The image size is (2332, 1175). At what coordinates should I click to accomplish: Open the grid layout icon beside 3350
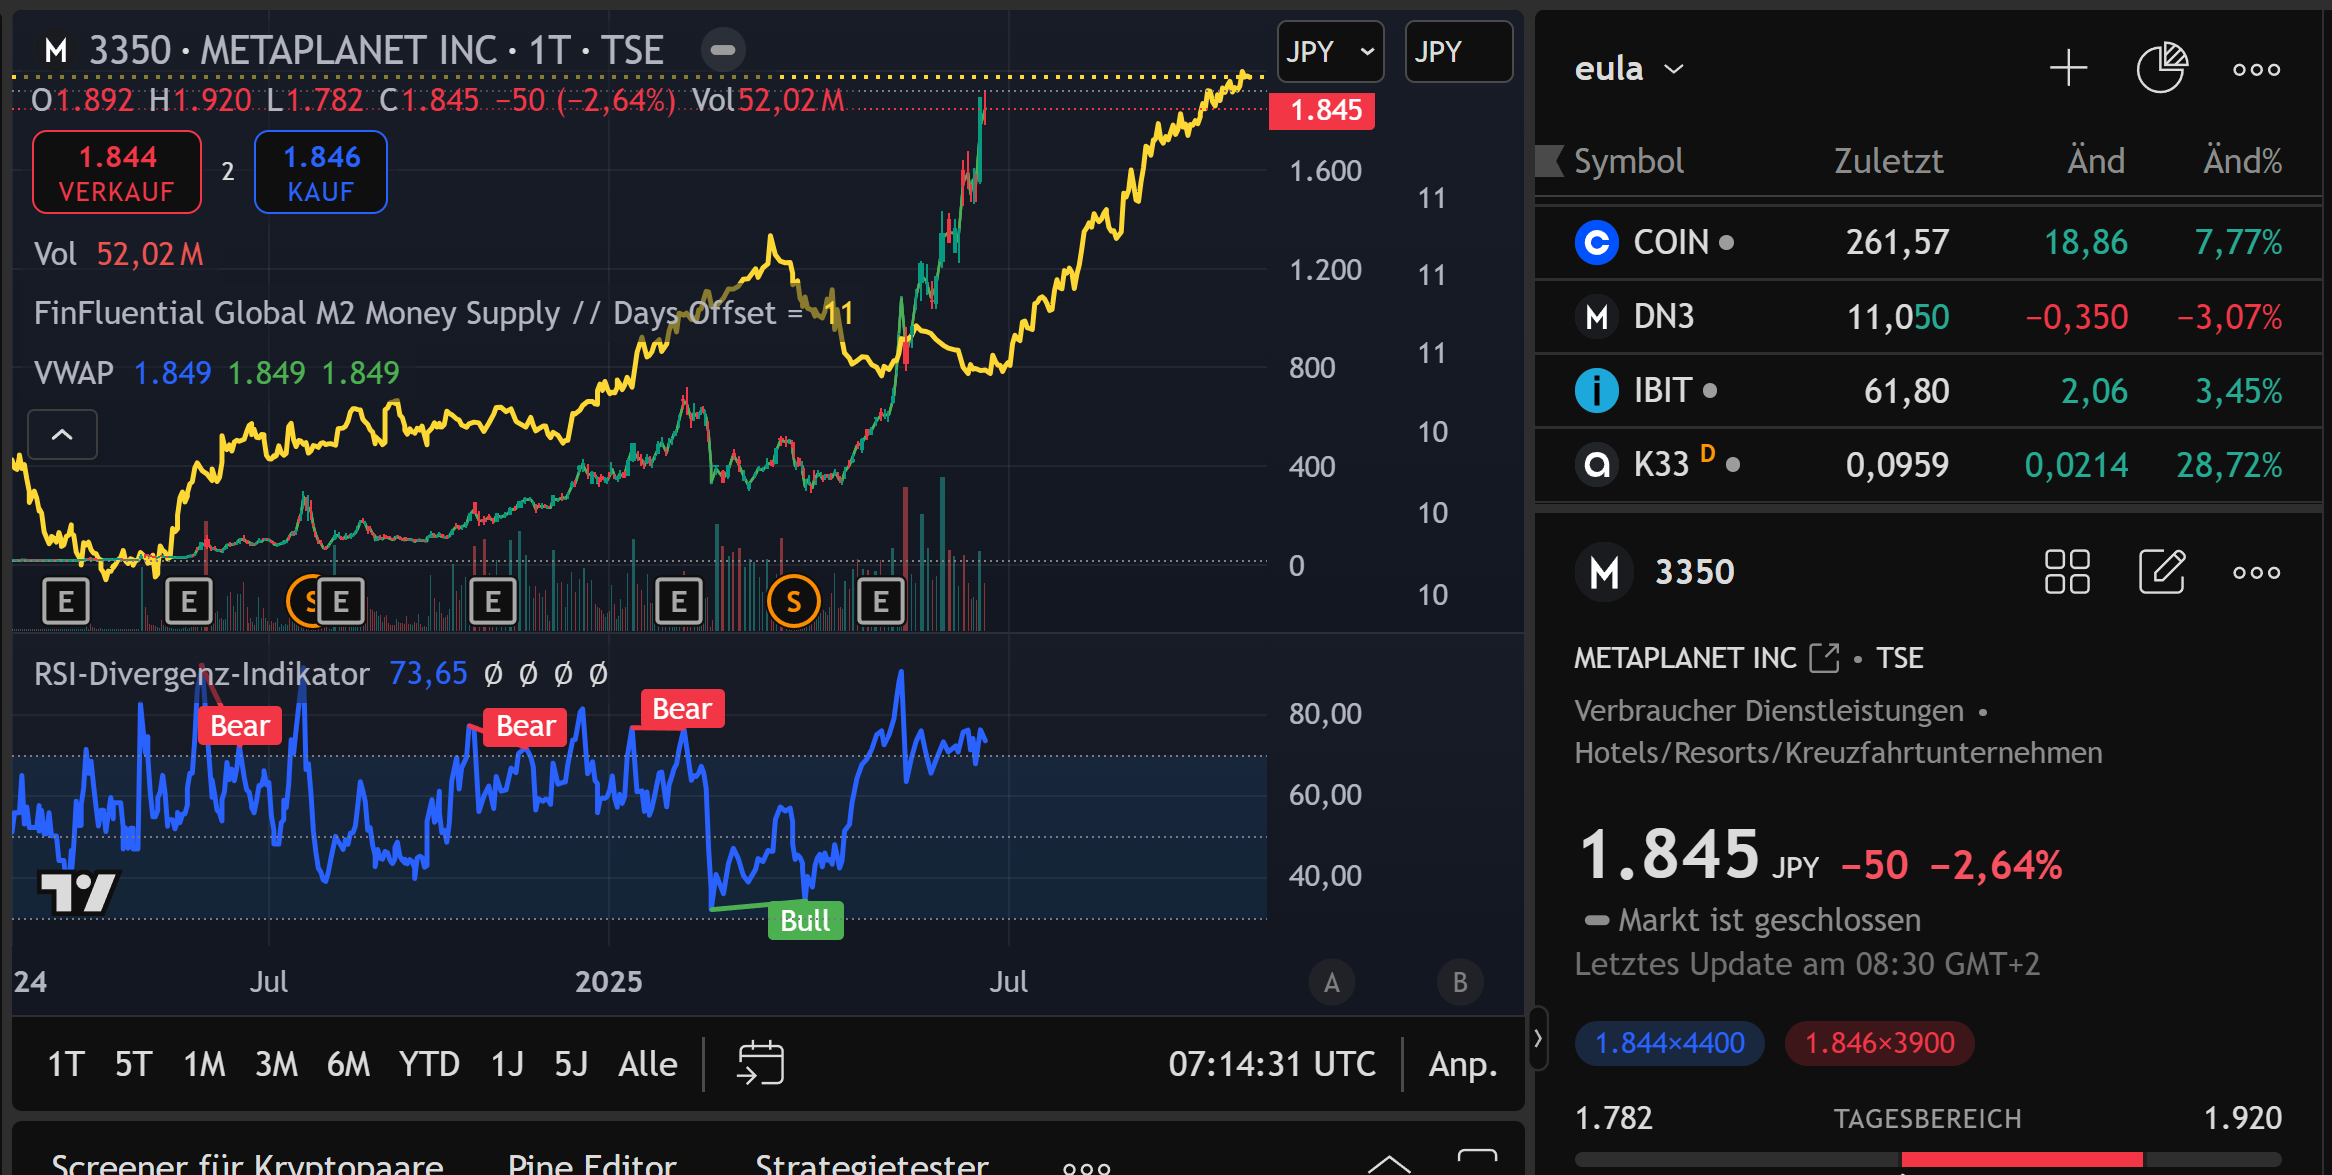2067,572
